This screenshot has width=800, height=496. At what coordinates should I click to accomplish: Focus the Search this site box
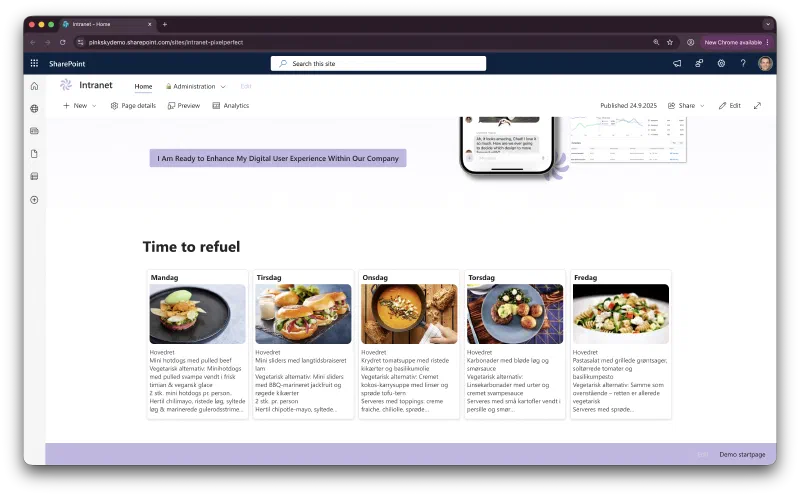378,63
